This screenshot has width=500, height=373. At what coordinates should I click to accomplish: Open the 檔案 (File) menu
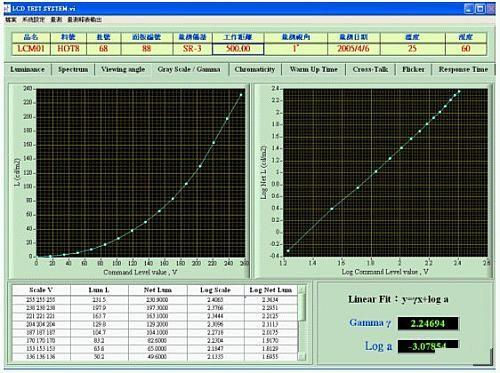tap(11, 20)
